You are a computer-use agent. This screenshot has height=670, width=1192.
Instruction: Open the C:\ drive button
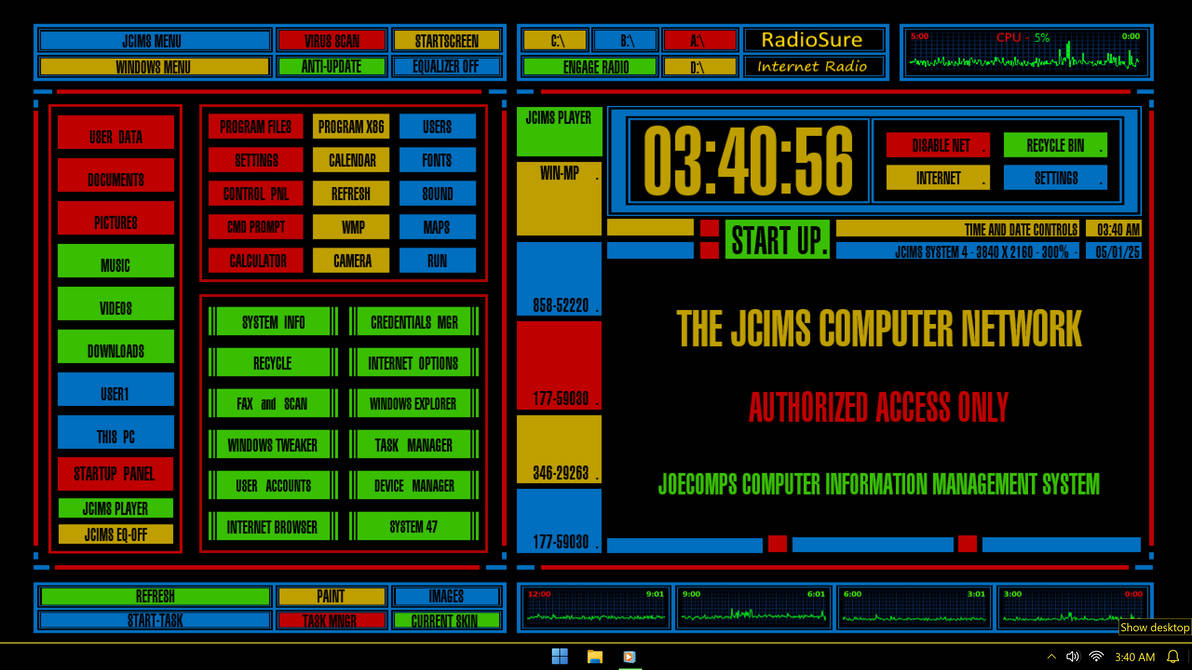coord(556,40)
